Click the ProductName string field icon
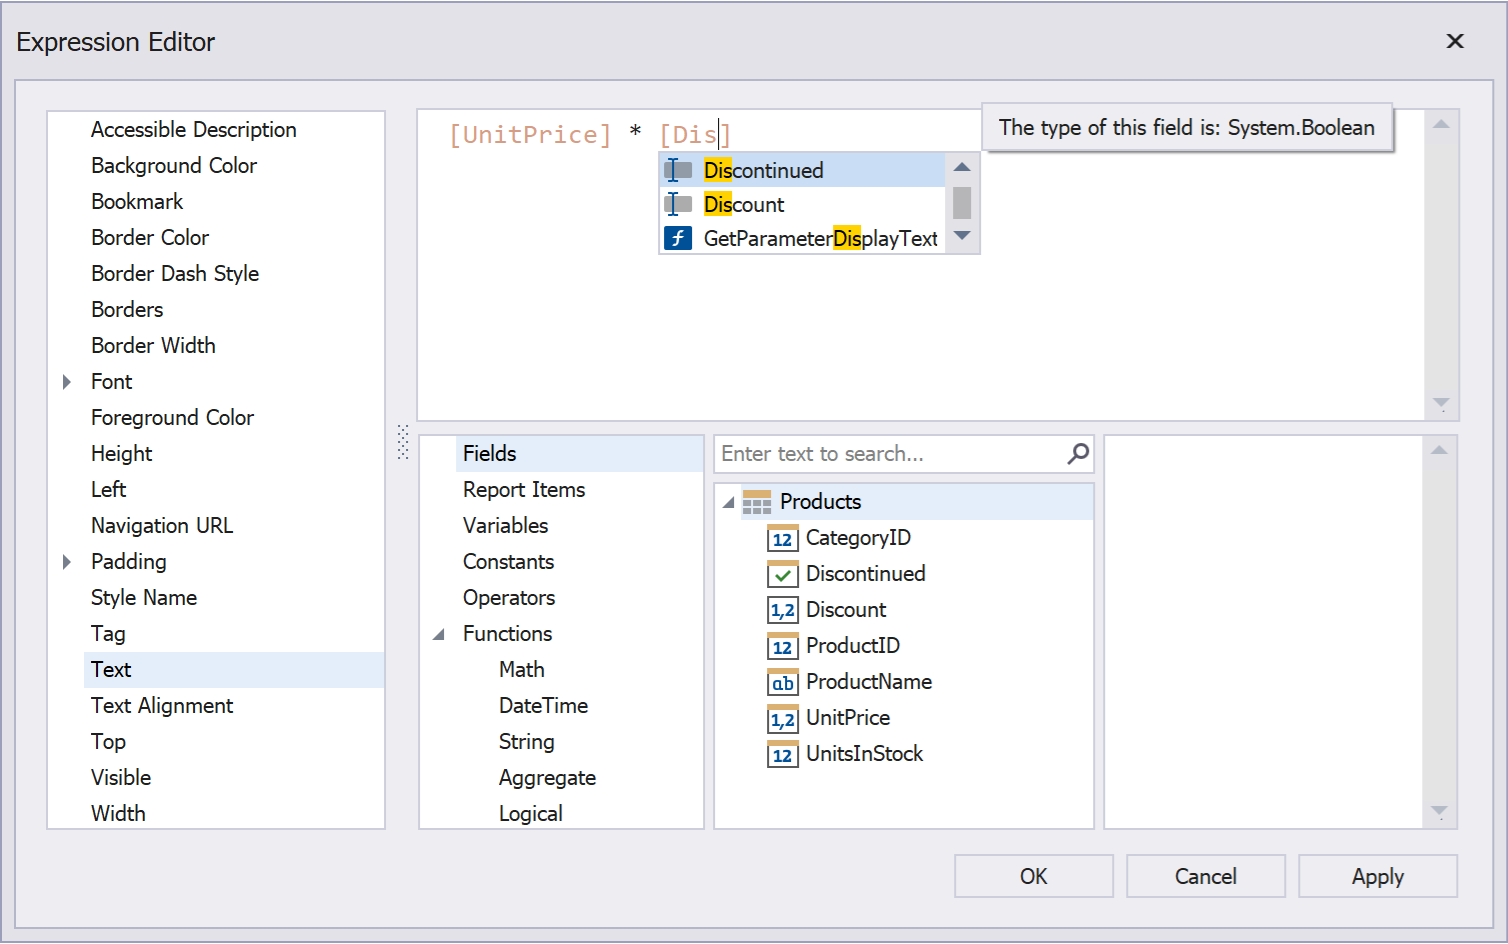 (x=782, y=682)
